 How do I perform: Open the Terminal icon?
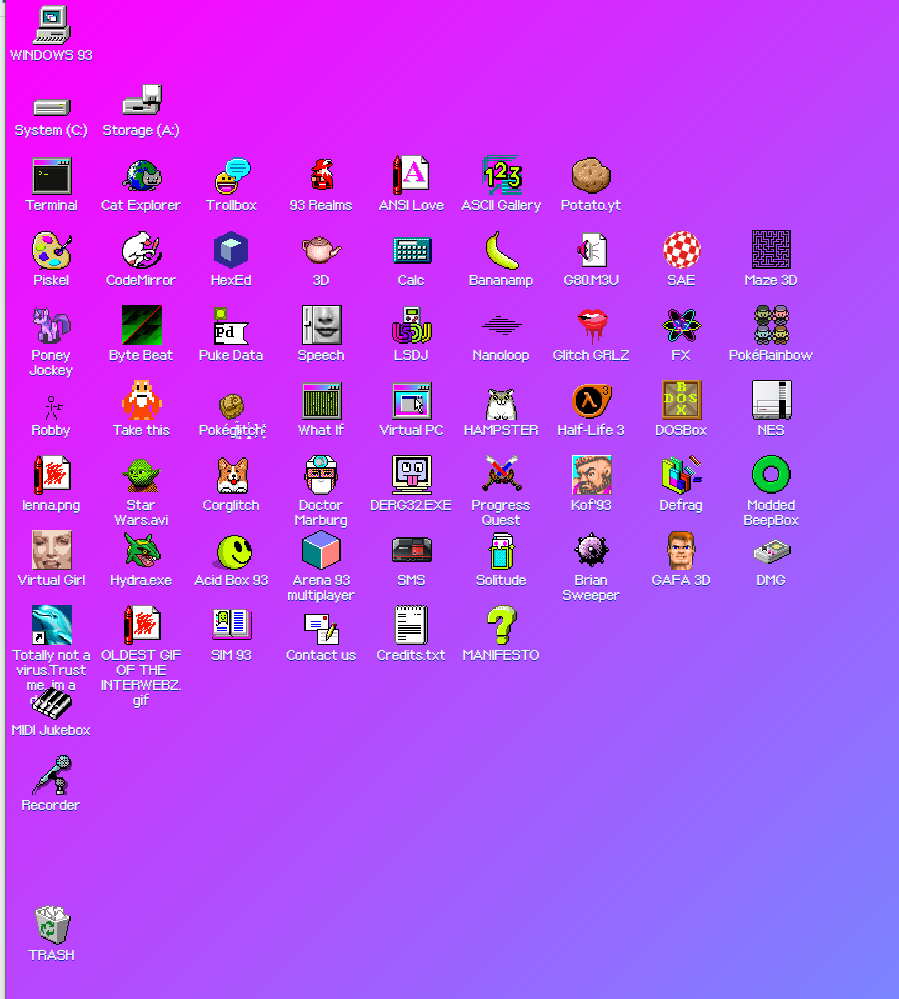(51, 176)
